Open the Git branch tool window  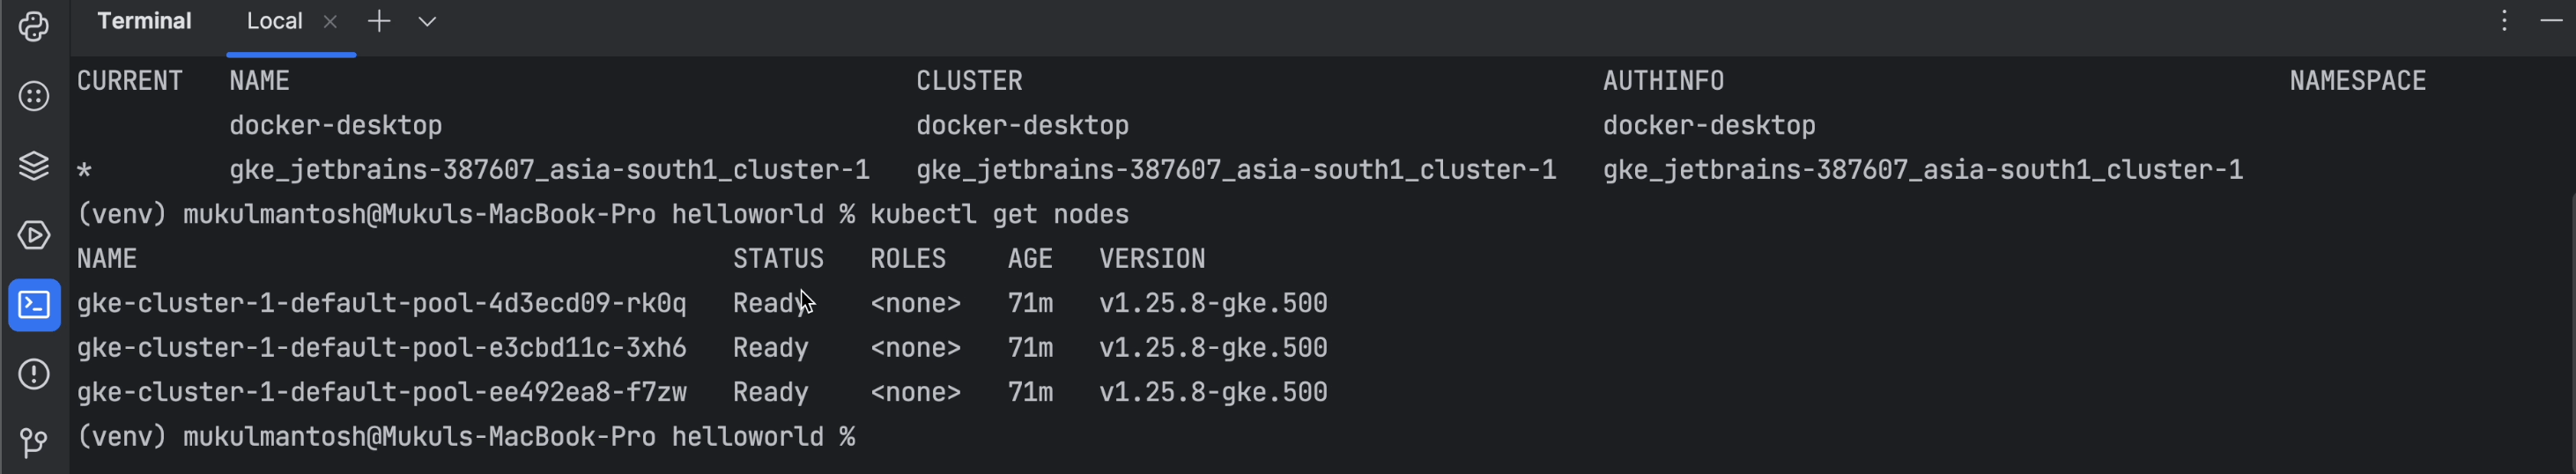pyautogui.click(x=34, y=441)
